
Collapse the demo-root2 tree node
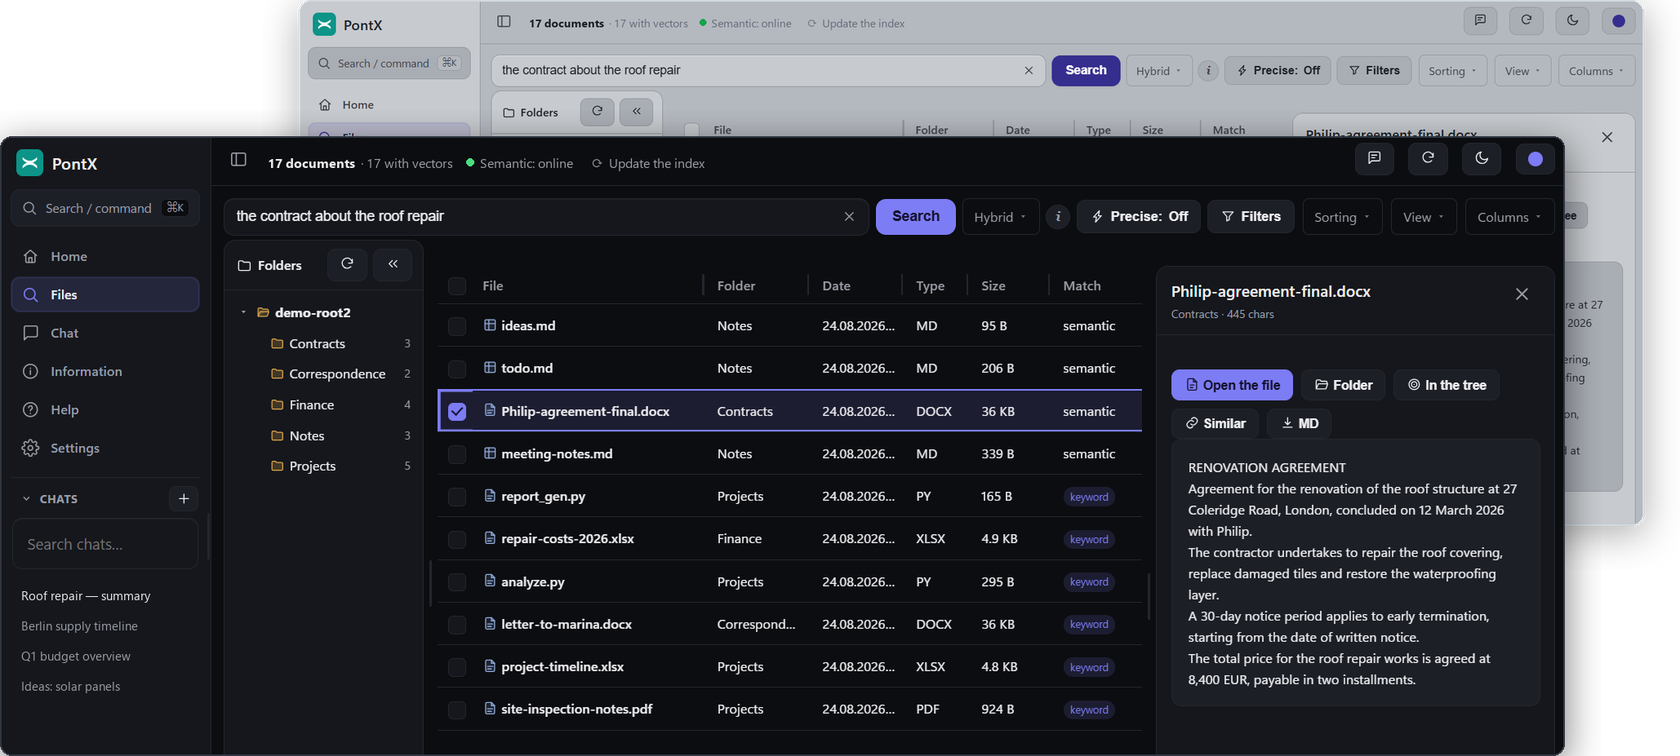pos(243,312)
